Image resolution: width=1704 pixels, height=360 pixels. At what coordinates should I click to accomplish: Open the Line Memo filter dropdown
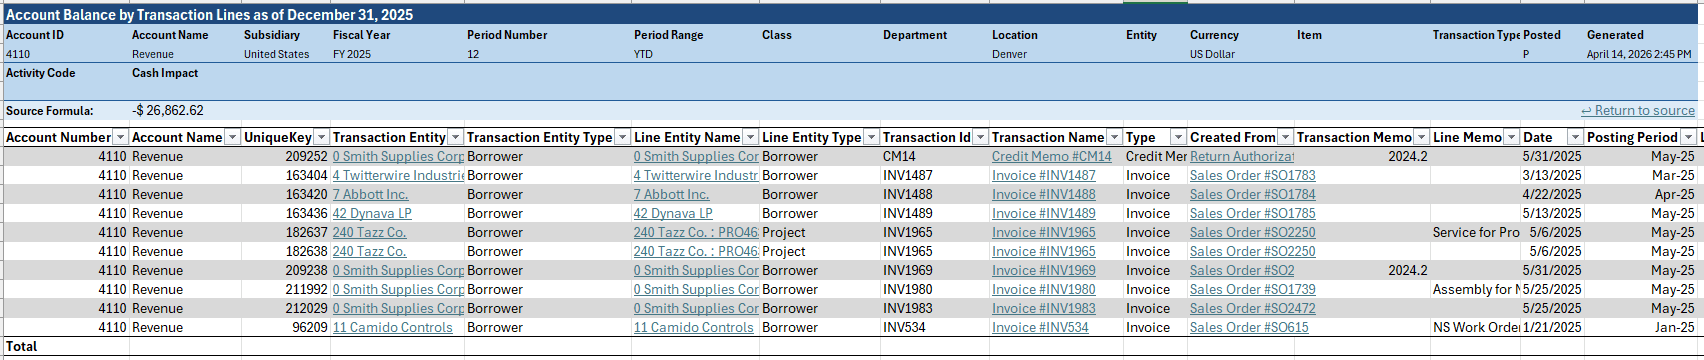click(x=1511, y=137)
